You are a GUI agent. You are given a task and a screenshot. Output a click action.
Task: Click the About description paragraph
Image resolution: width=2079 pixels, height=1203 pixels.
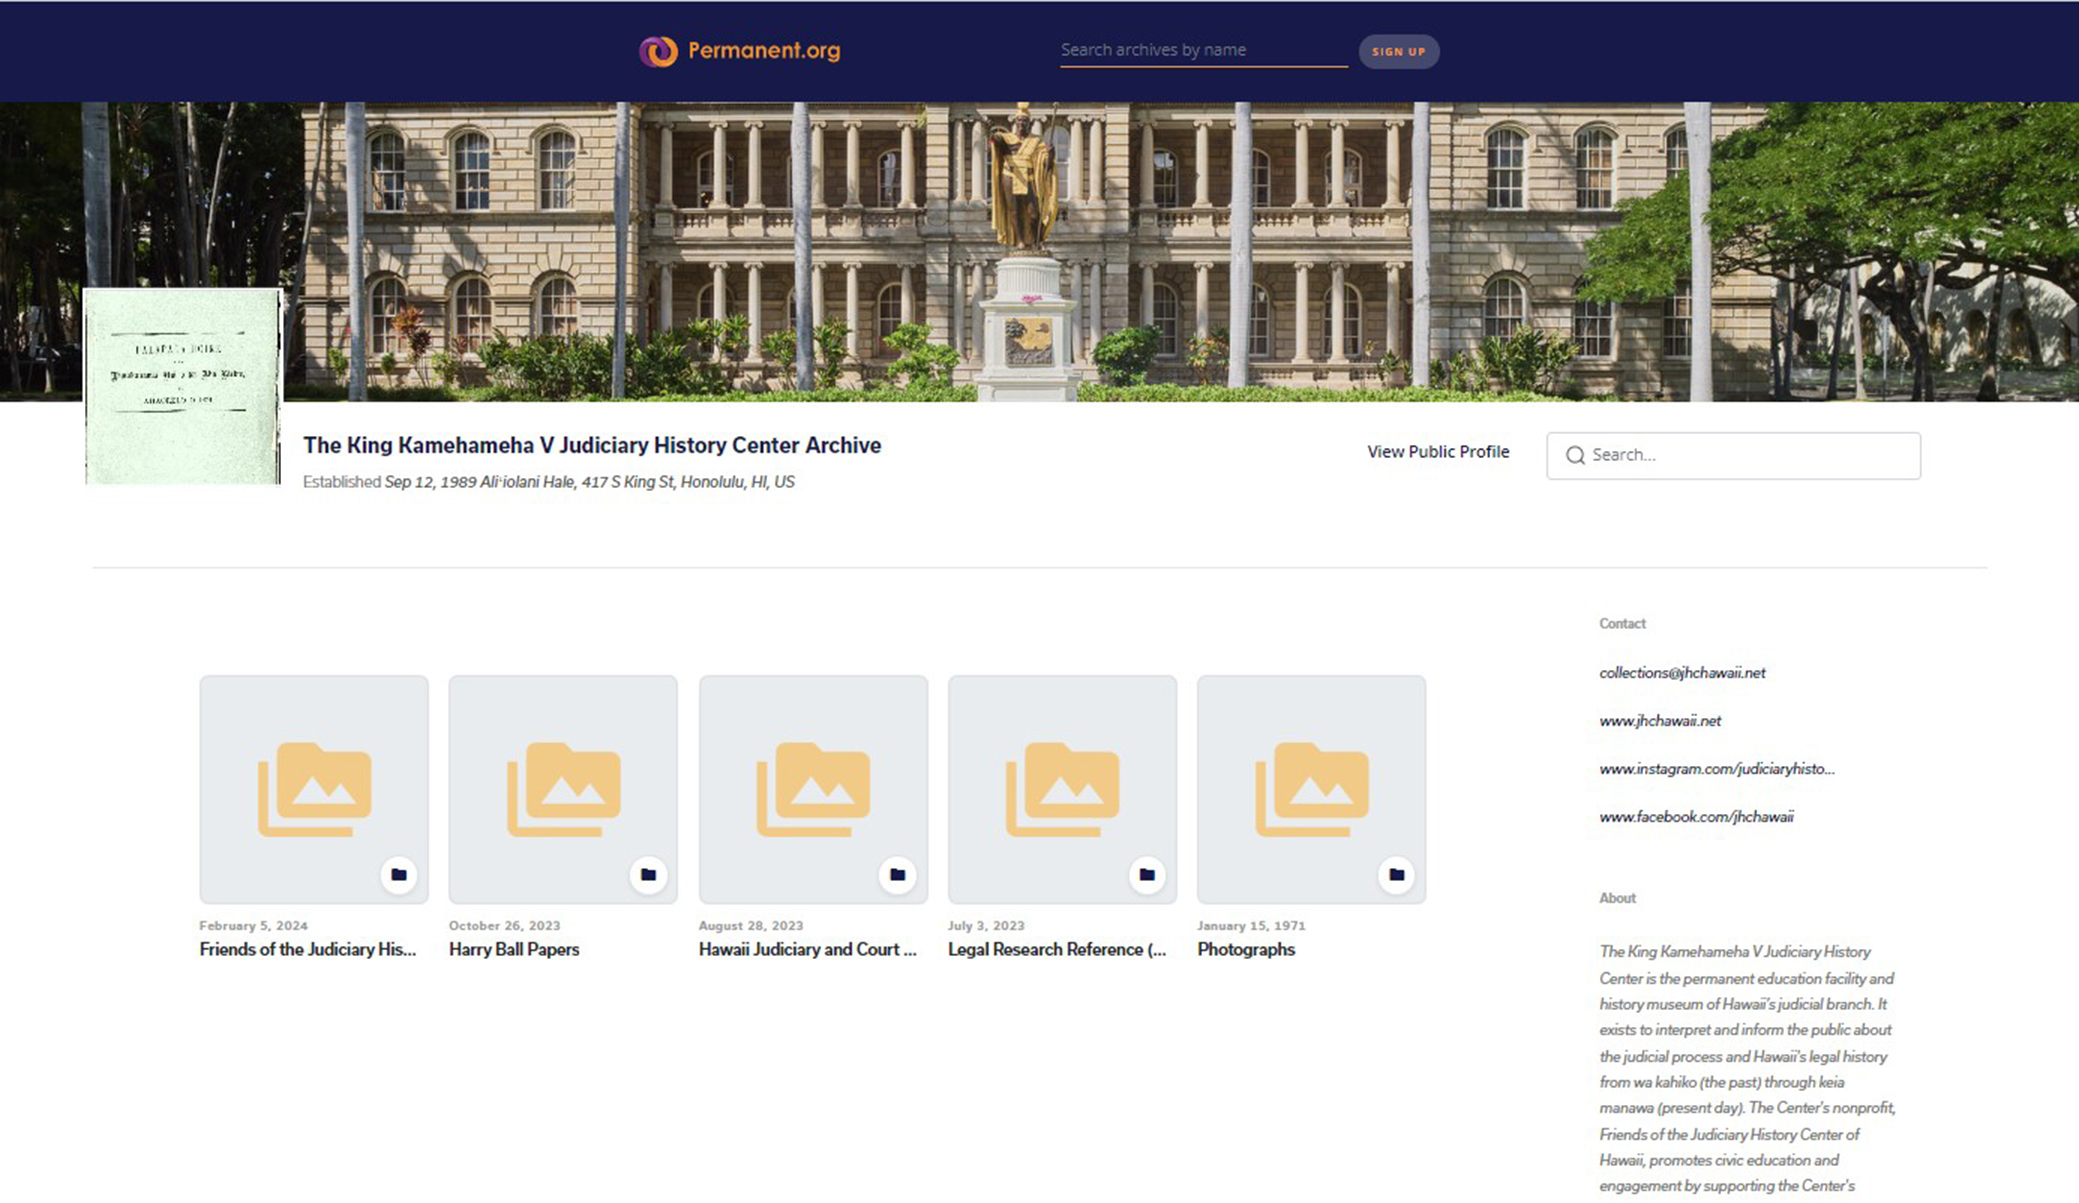coord(1747,1069)
